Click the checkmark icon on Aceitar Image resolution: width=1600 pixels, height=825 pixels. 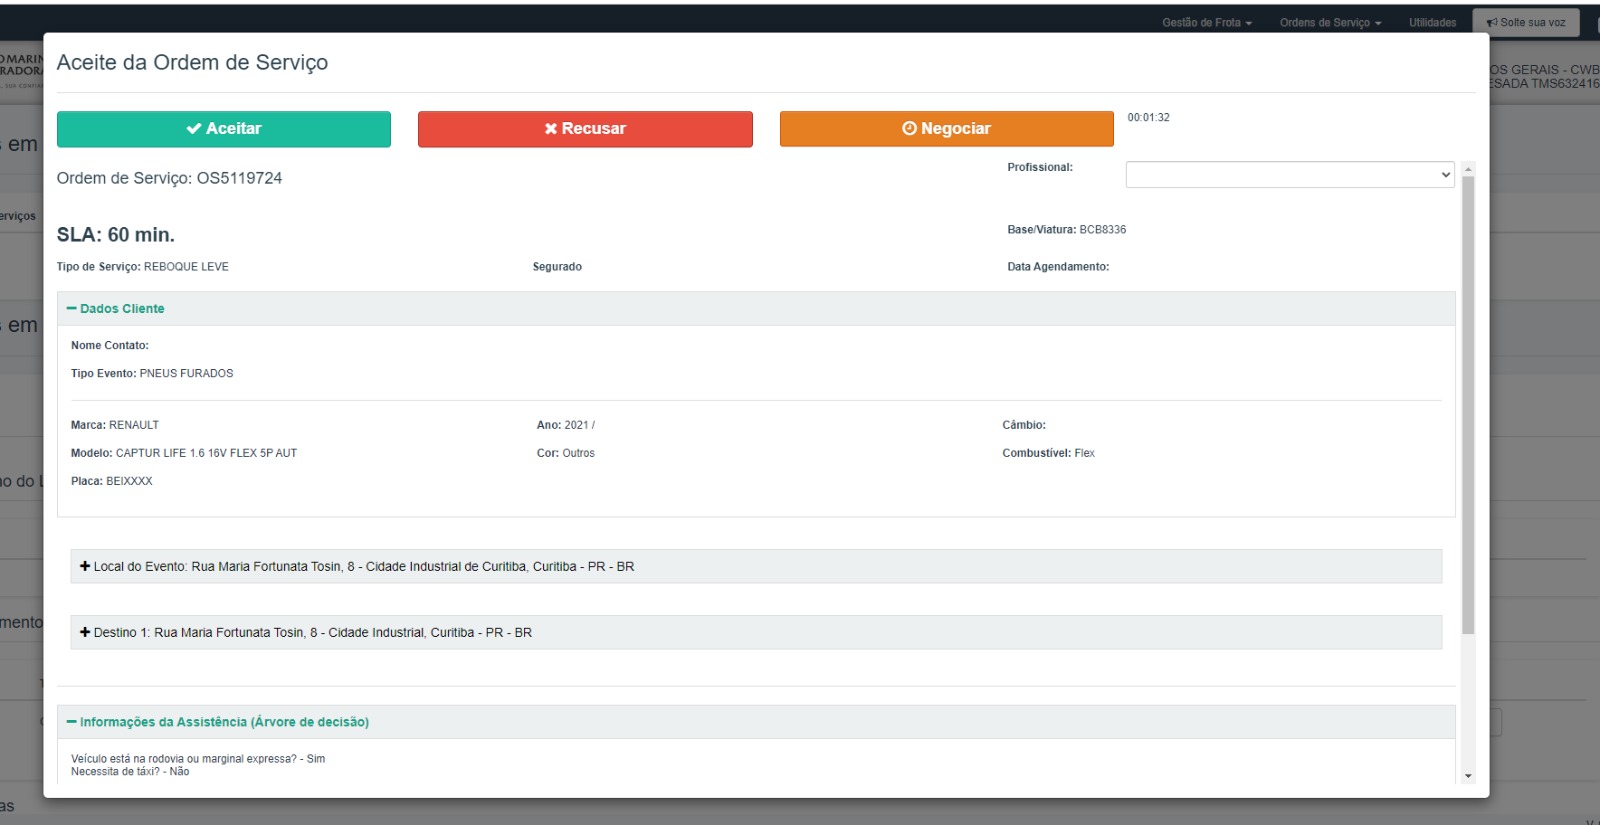194,129
